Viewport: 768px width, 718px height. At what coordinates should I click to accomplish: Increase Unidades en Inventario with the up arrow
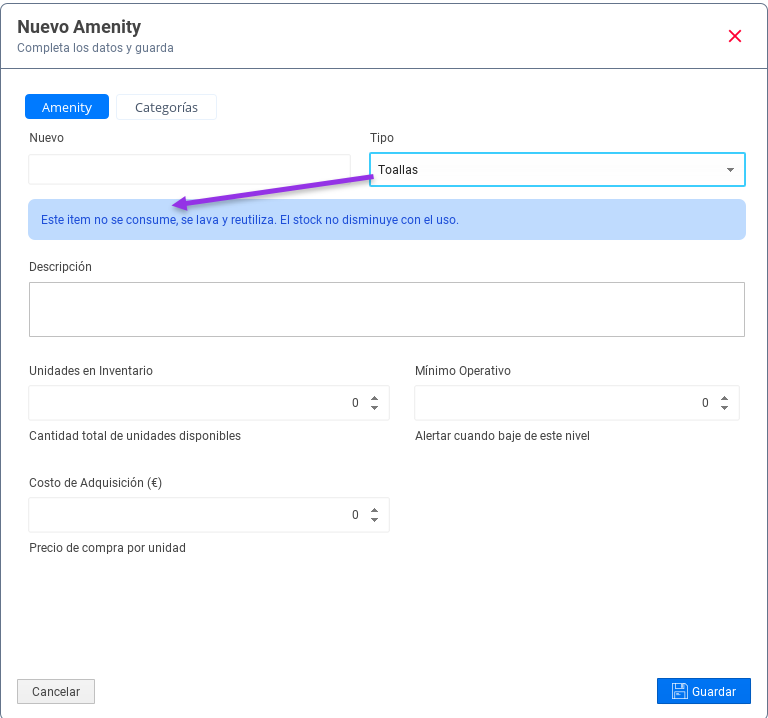374,398
